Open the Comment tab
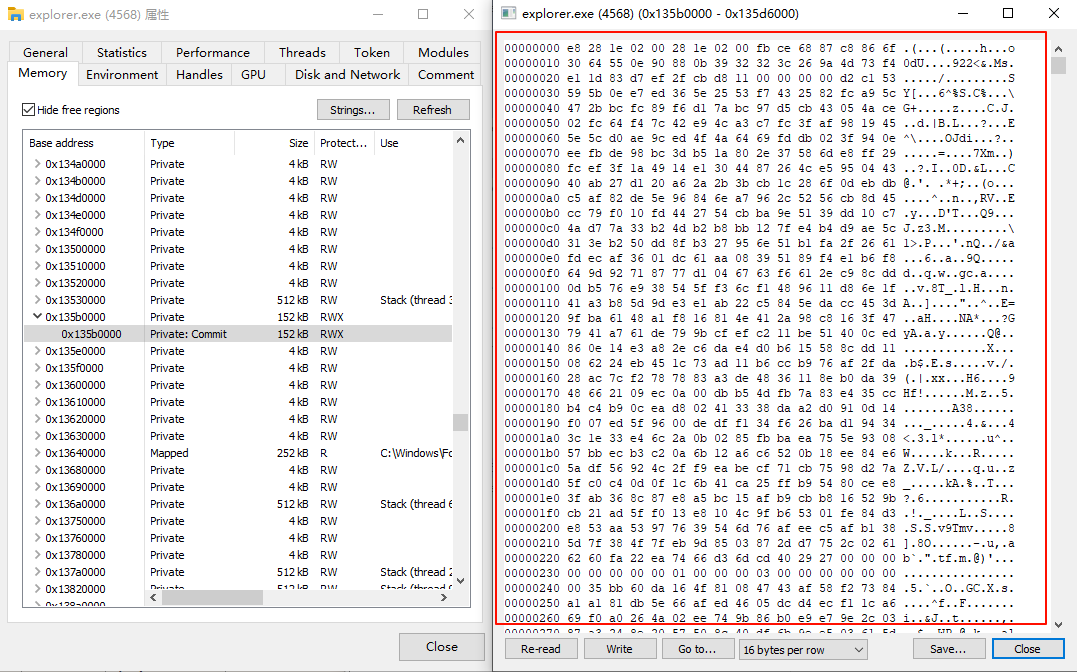This screenshot has height=672, width=1077. point(446,74)
